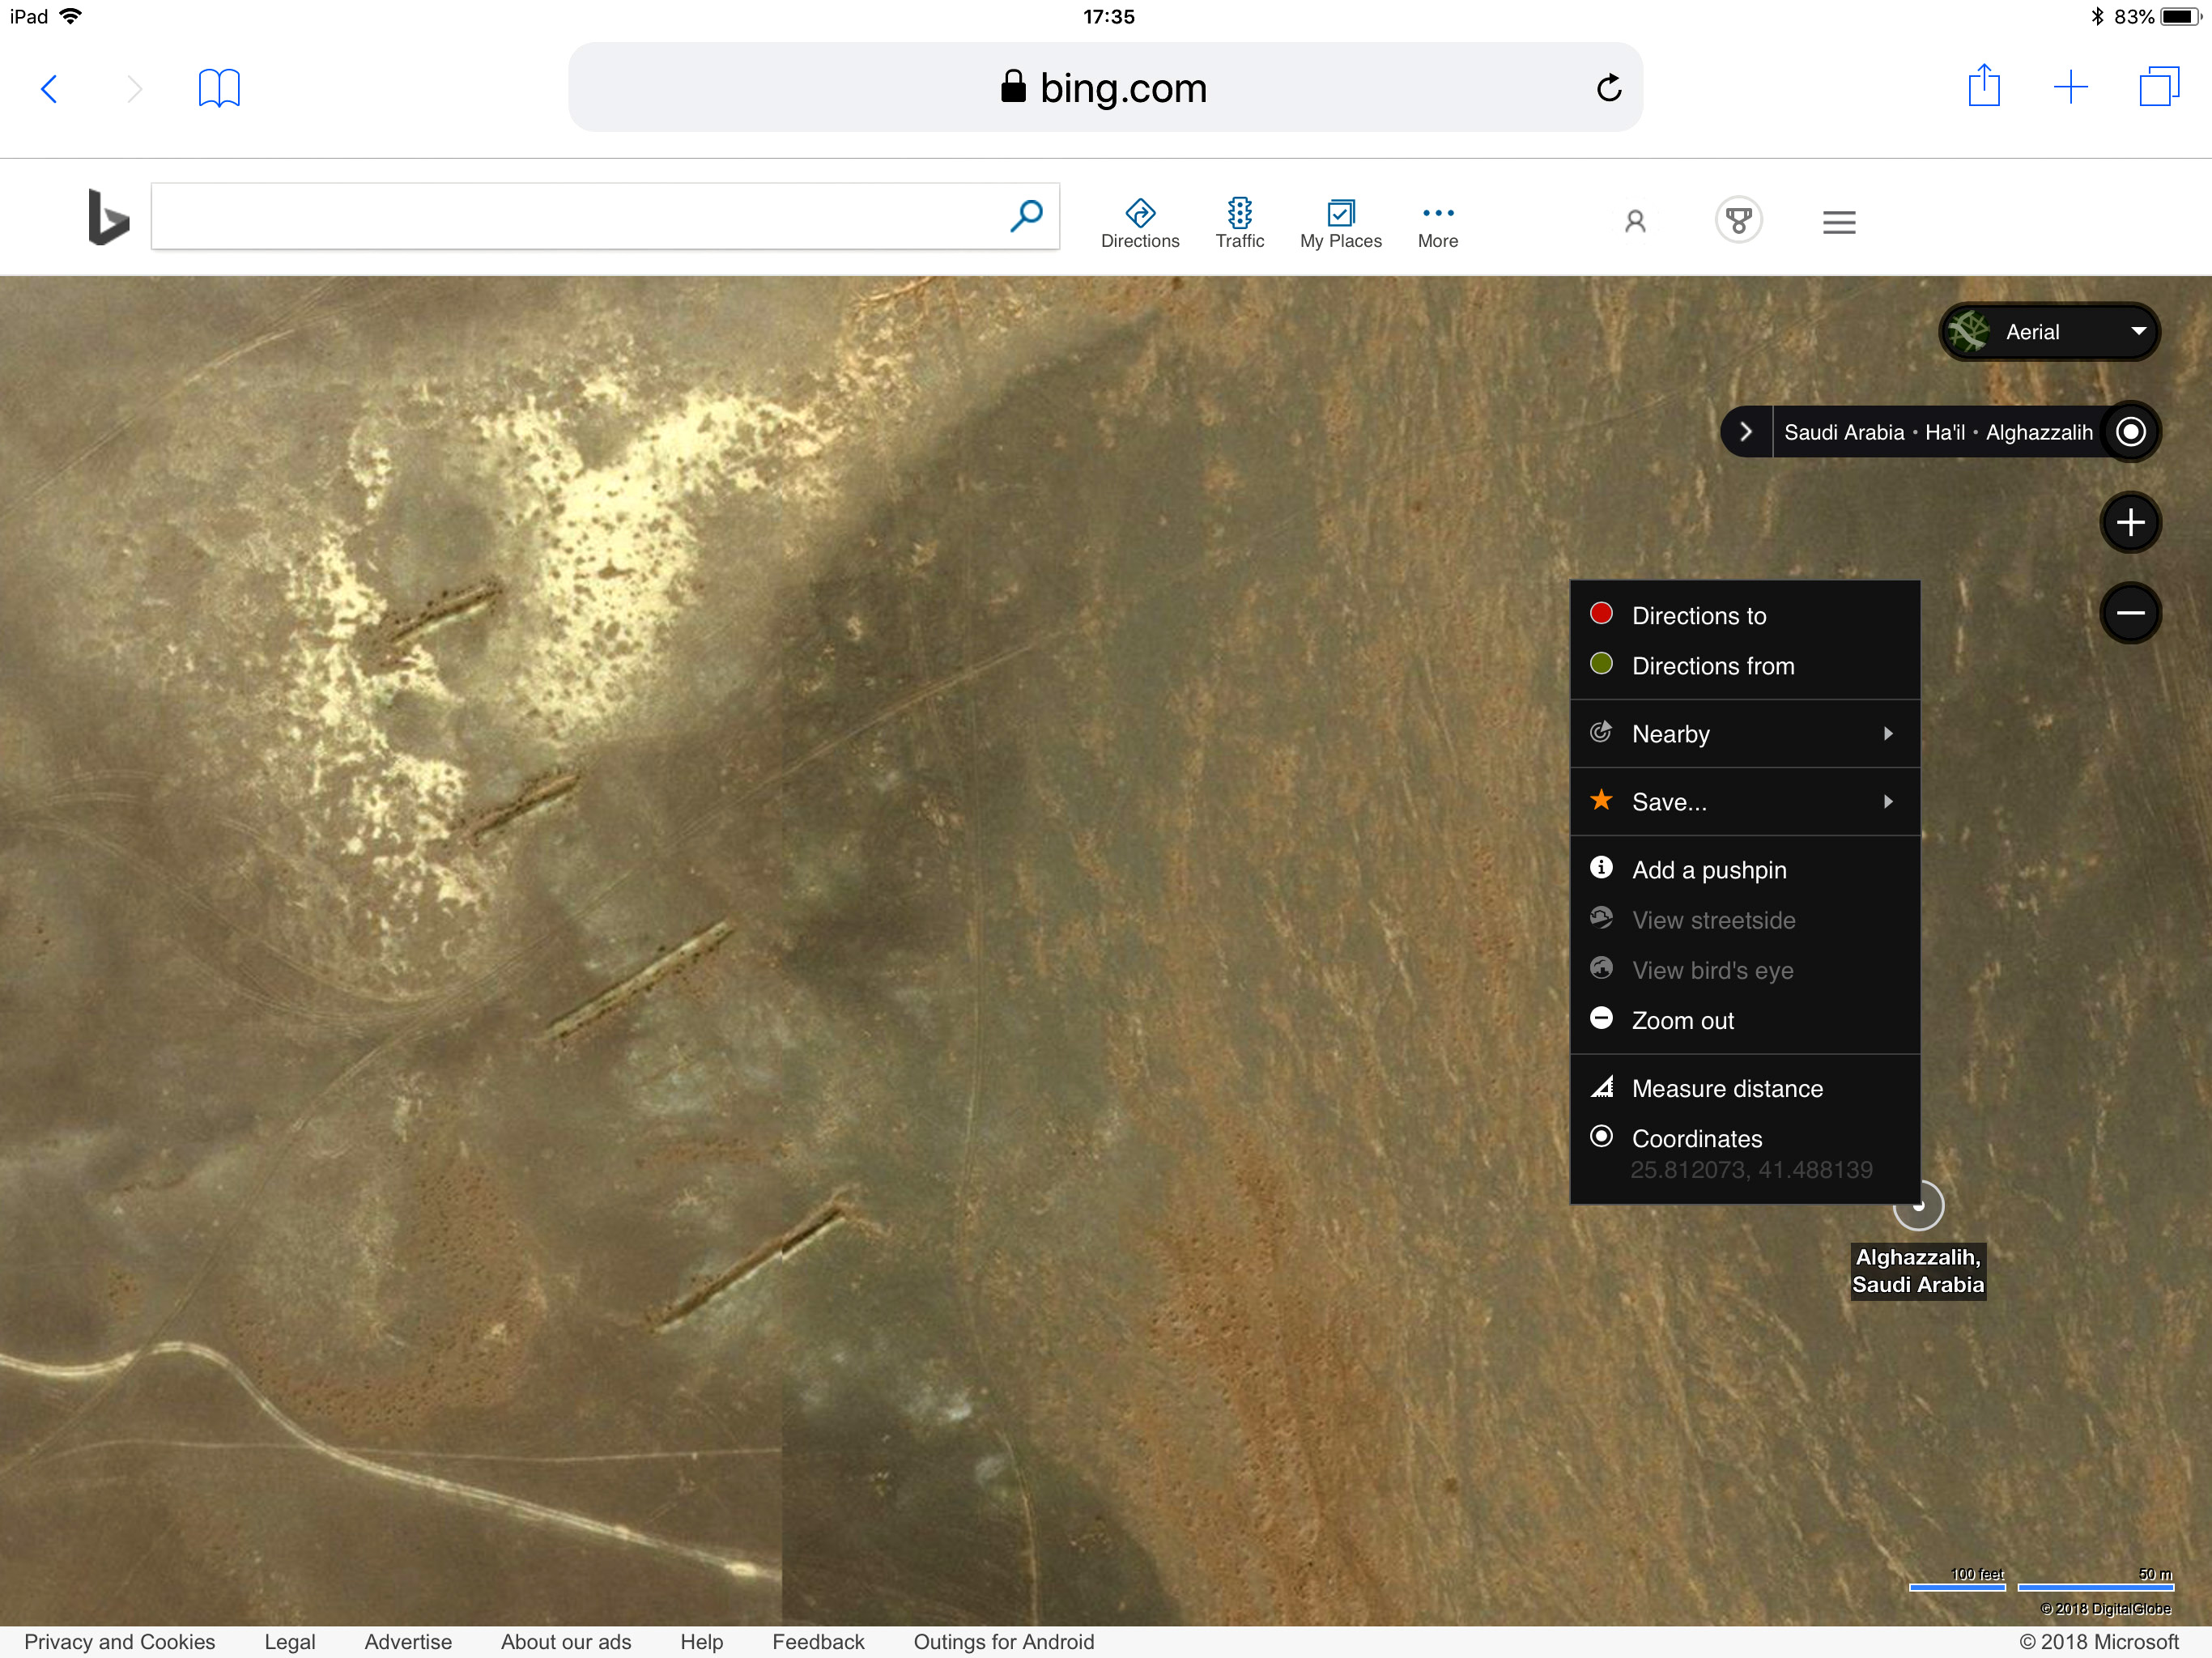Toggle the locate-me target button
The image size is (2212, 1658).
coord(2130,432)
